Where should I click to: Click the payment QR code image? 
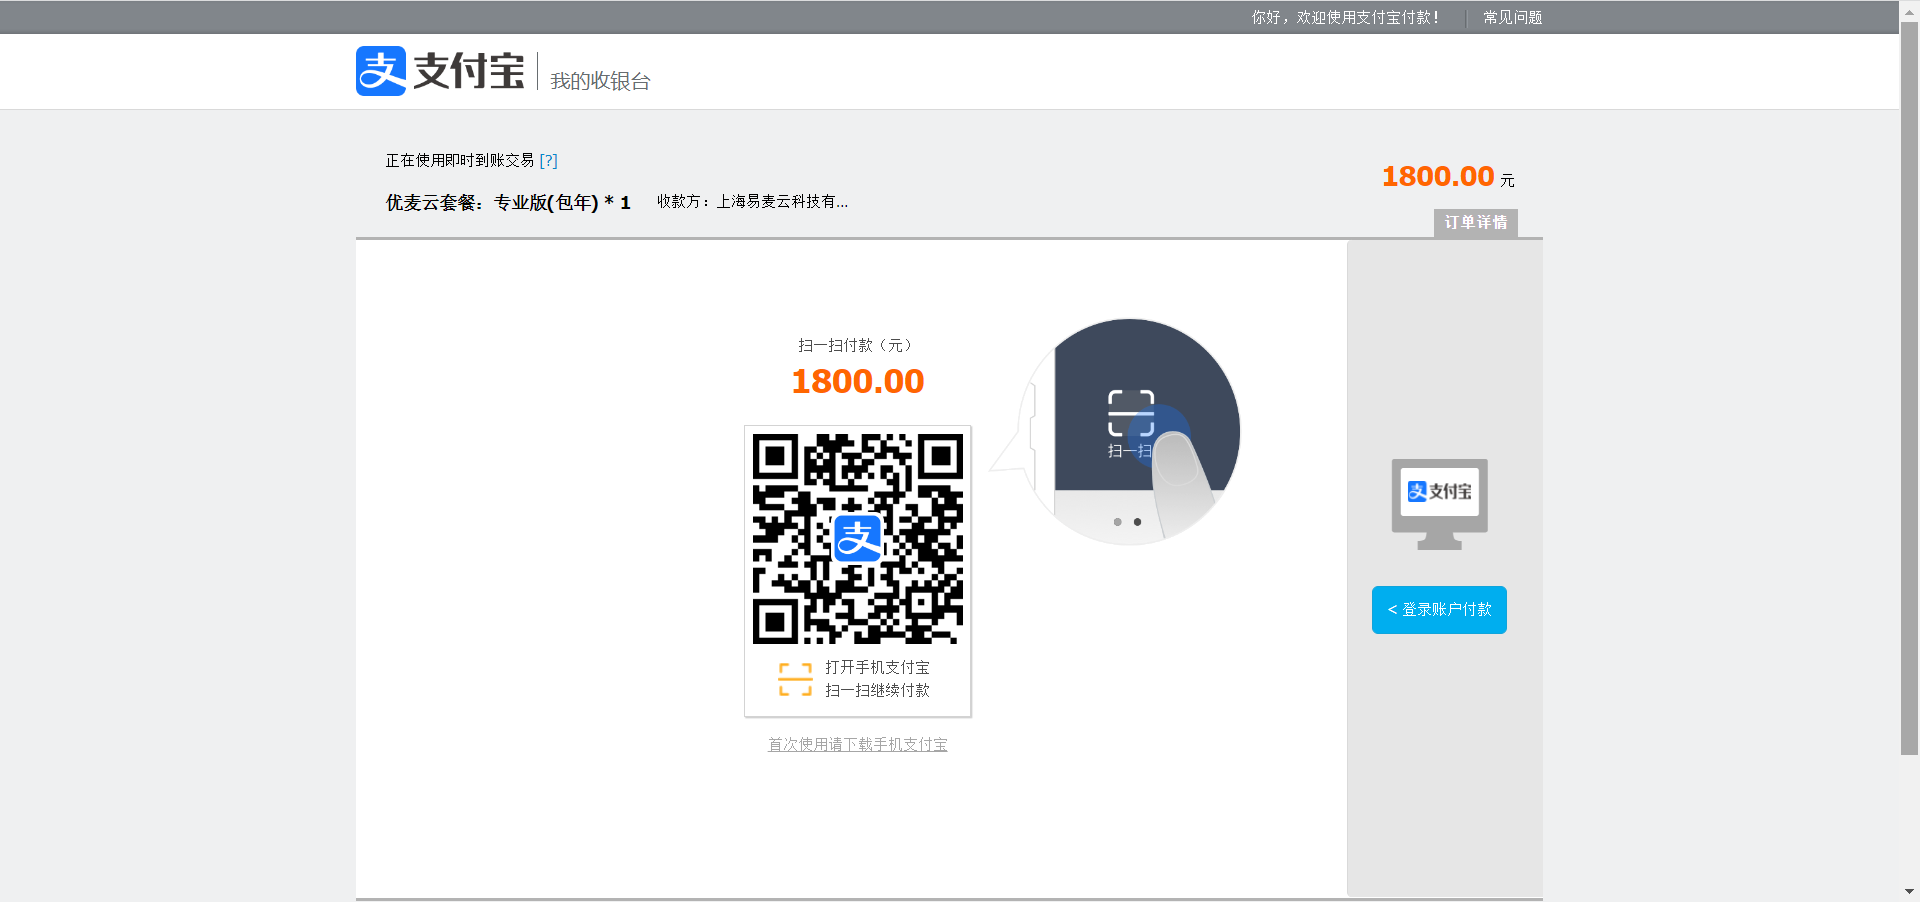coord(858,538)
